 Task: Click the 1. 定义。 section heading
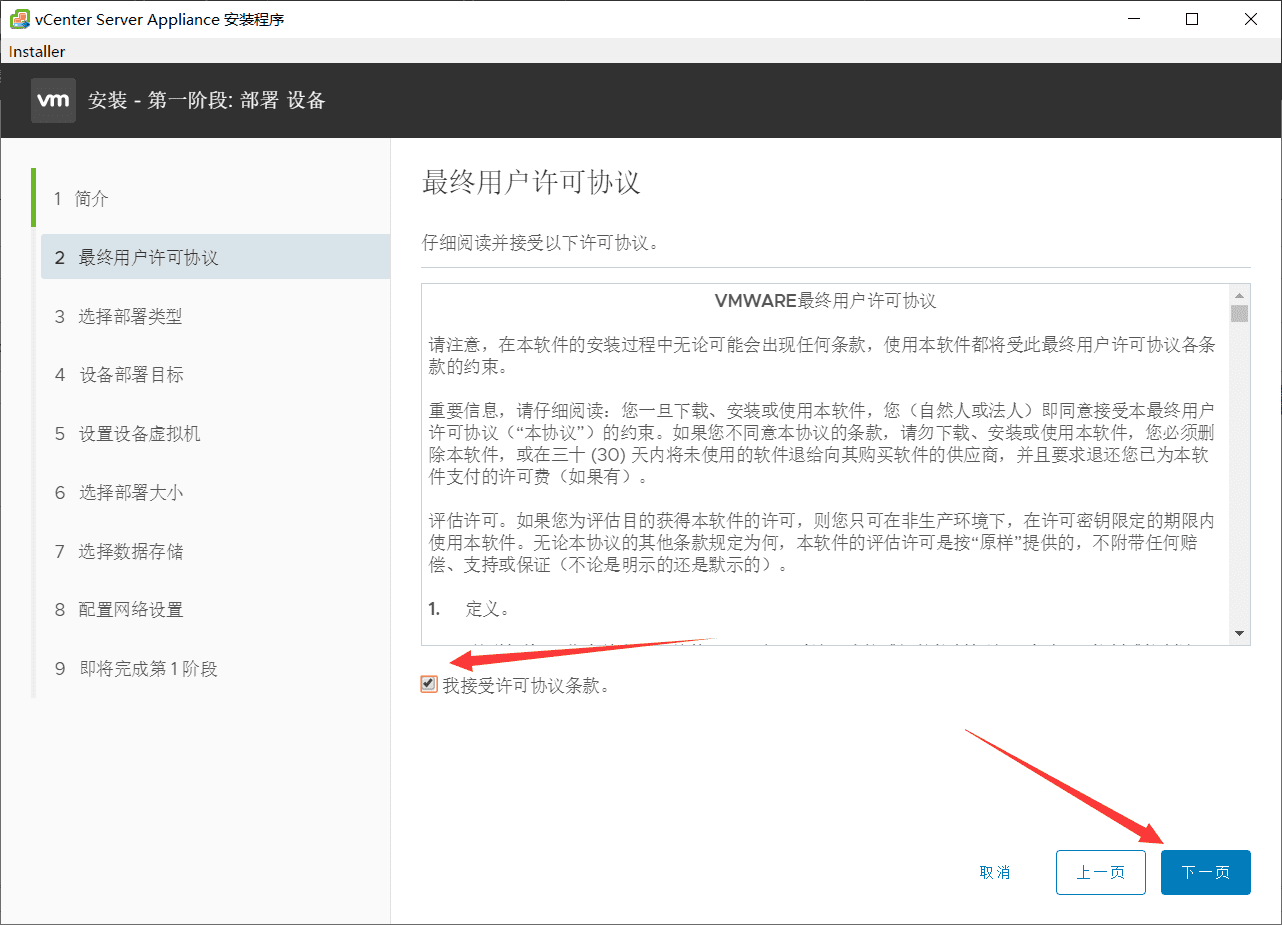coord(470,608)
